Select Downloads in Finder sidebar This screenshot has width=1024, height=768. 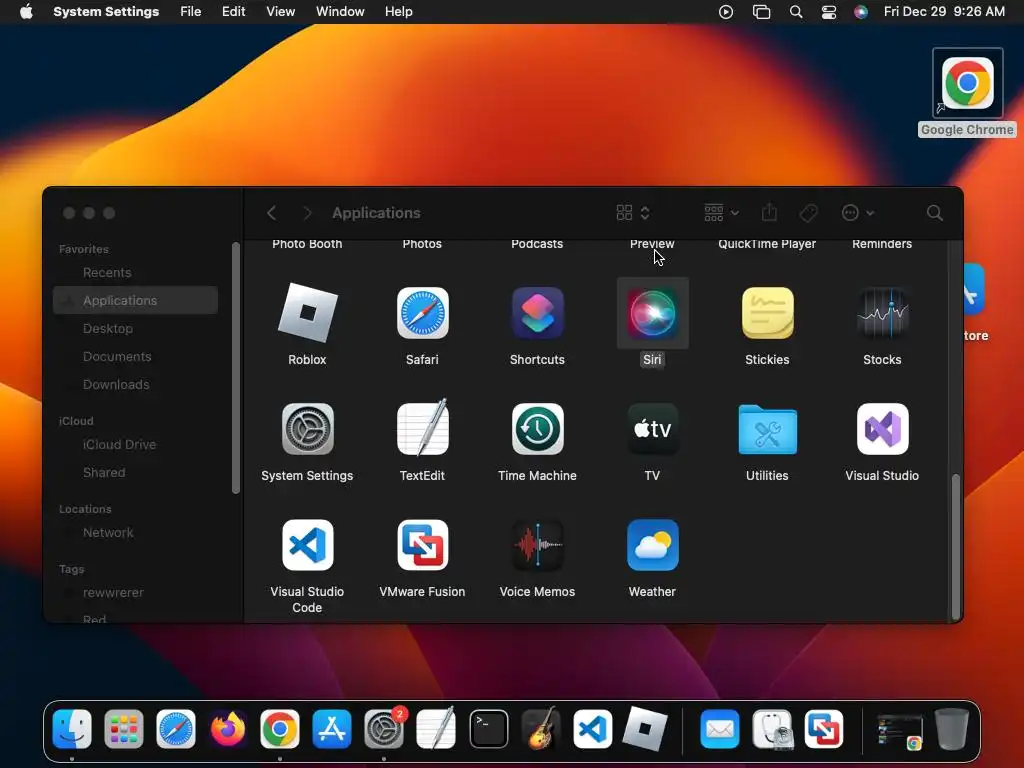(x=135, y=385)
